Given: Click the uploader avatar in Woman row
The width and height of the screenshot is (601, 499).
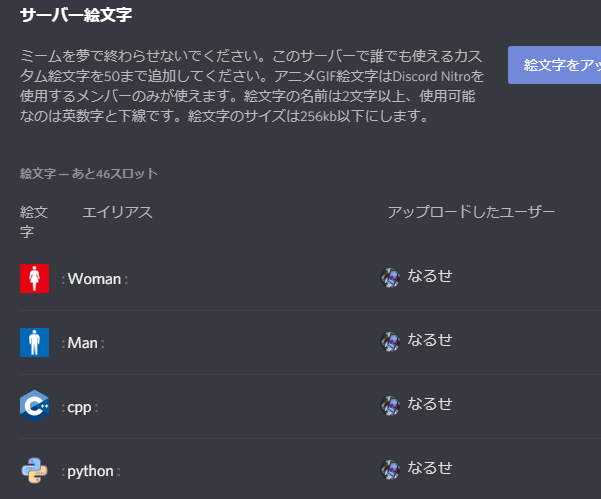Looking at the screenshot, I should tap(390, 277).
